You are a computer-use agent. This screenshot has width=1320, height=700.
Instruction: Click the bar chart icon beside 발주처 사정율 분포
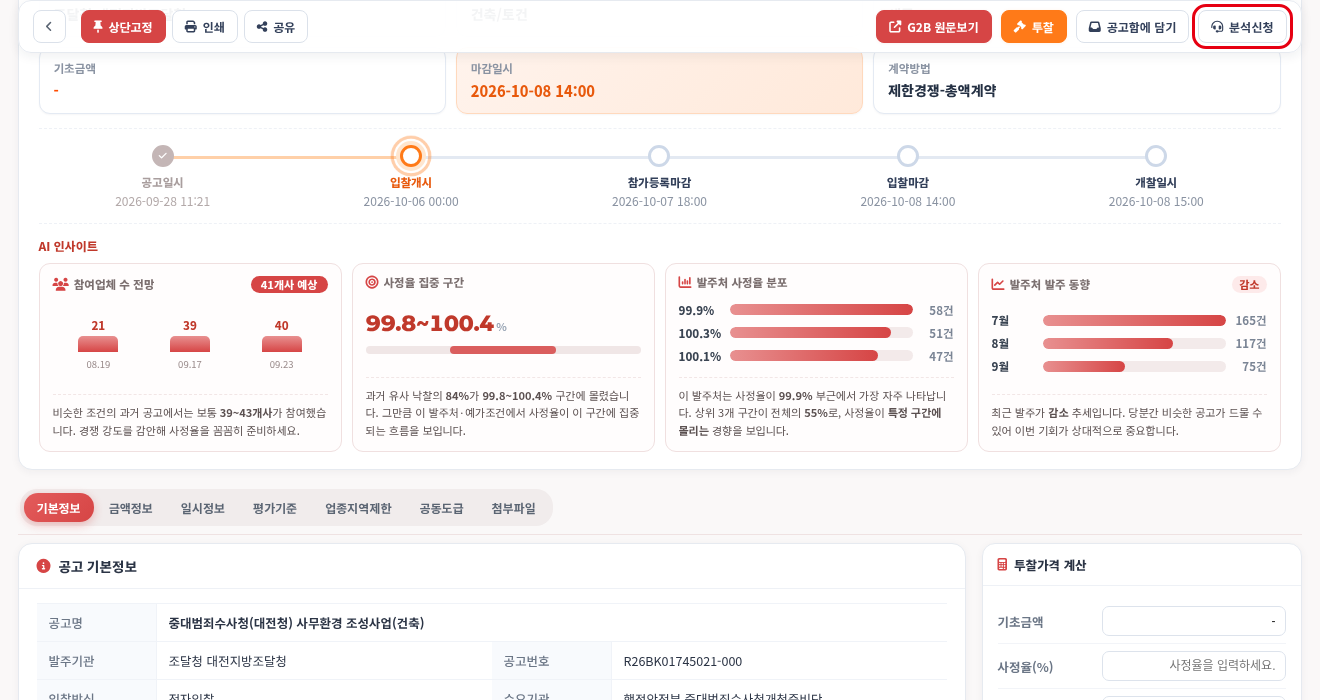coord(685,283)
